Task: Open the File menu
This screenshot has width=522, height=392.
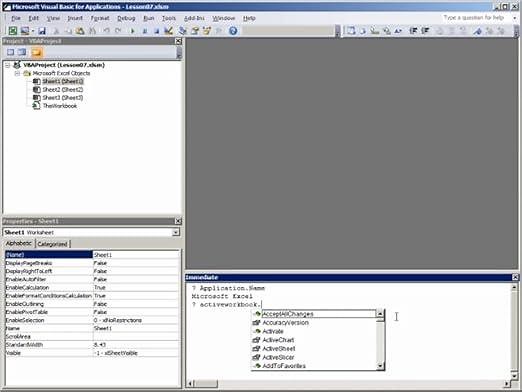Action: [x=16, y=18]
